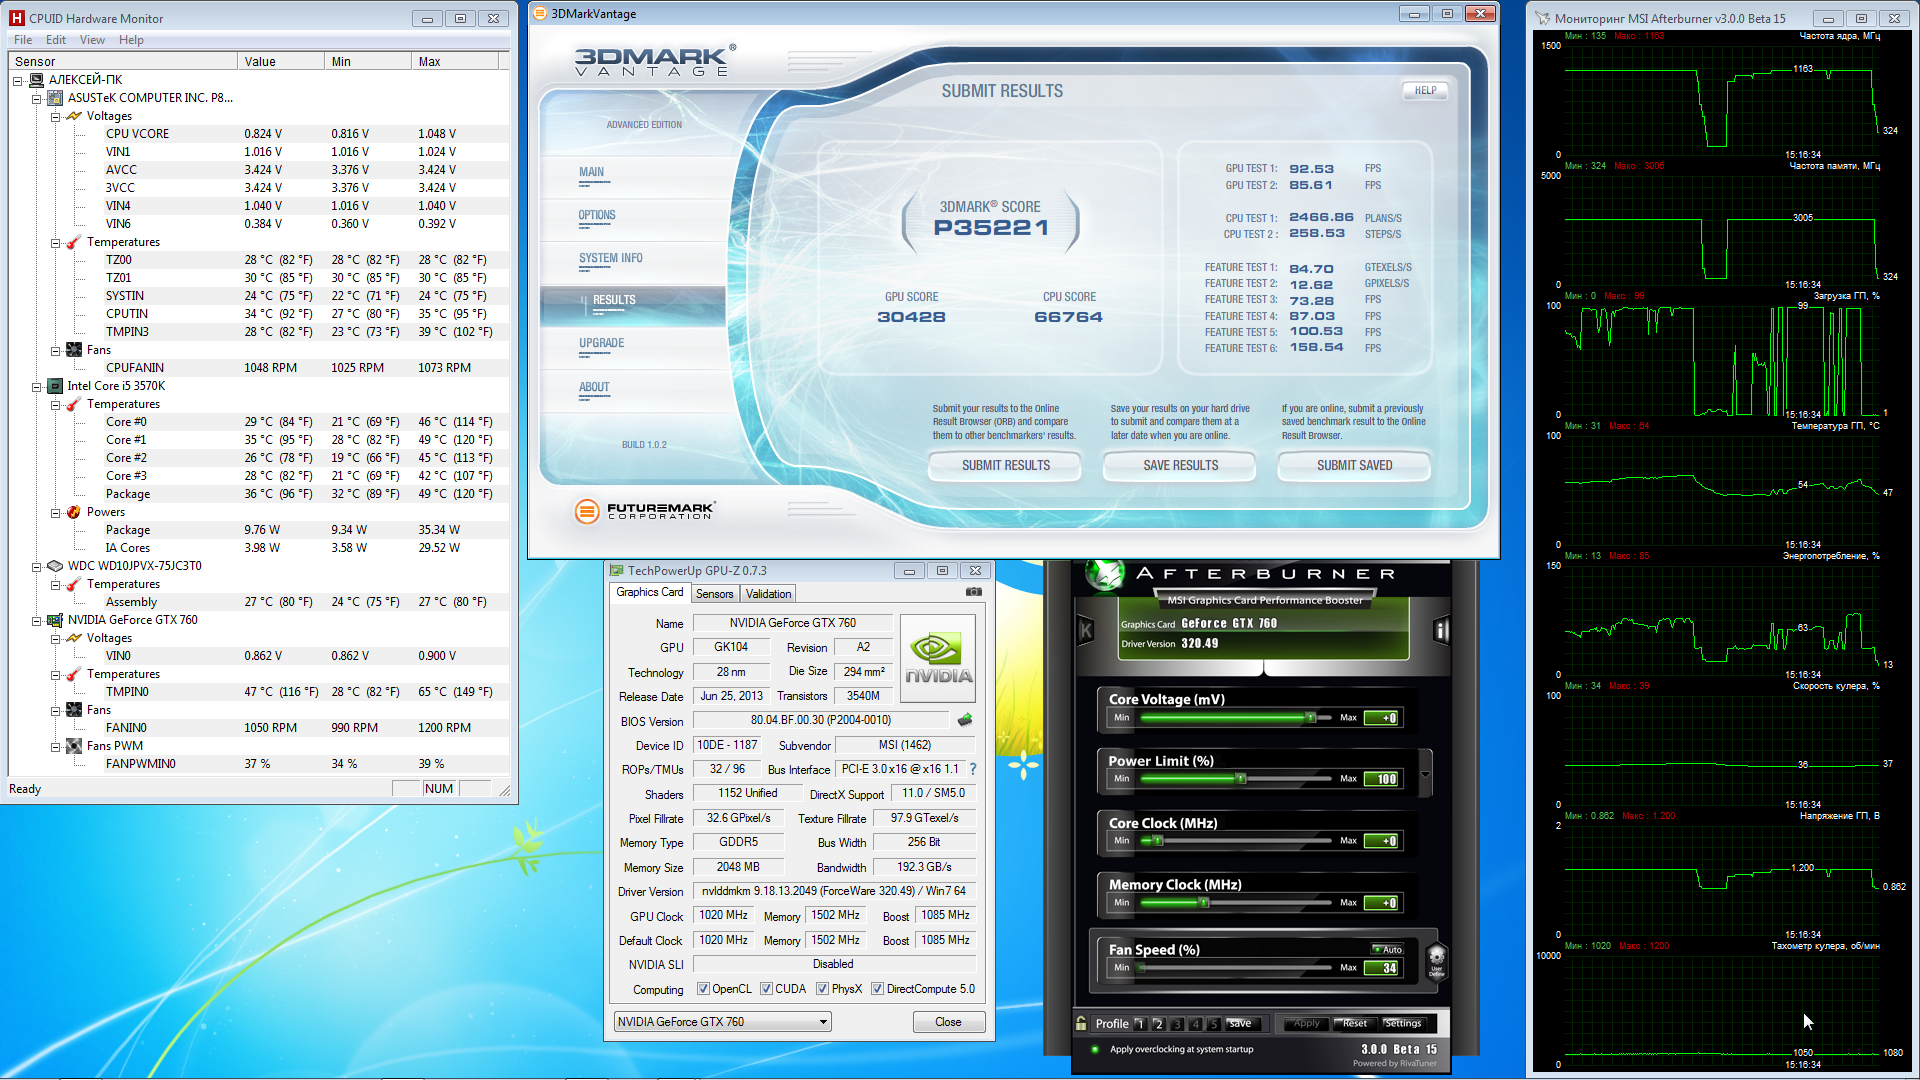Expand the Power Limit options arrow
Image resolution: width=1920 pixels, height=1080 pixels.
1426,774
